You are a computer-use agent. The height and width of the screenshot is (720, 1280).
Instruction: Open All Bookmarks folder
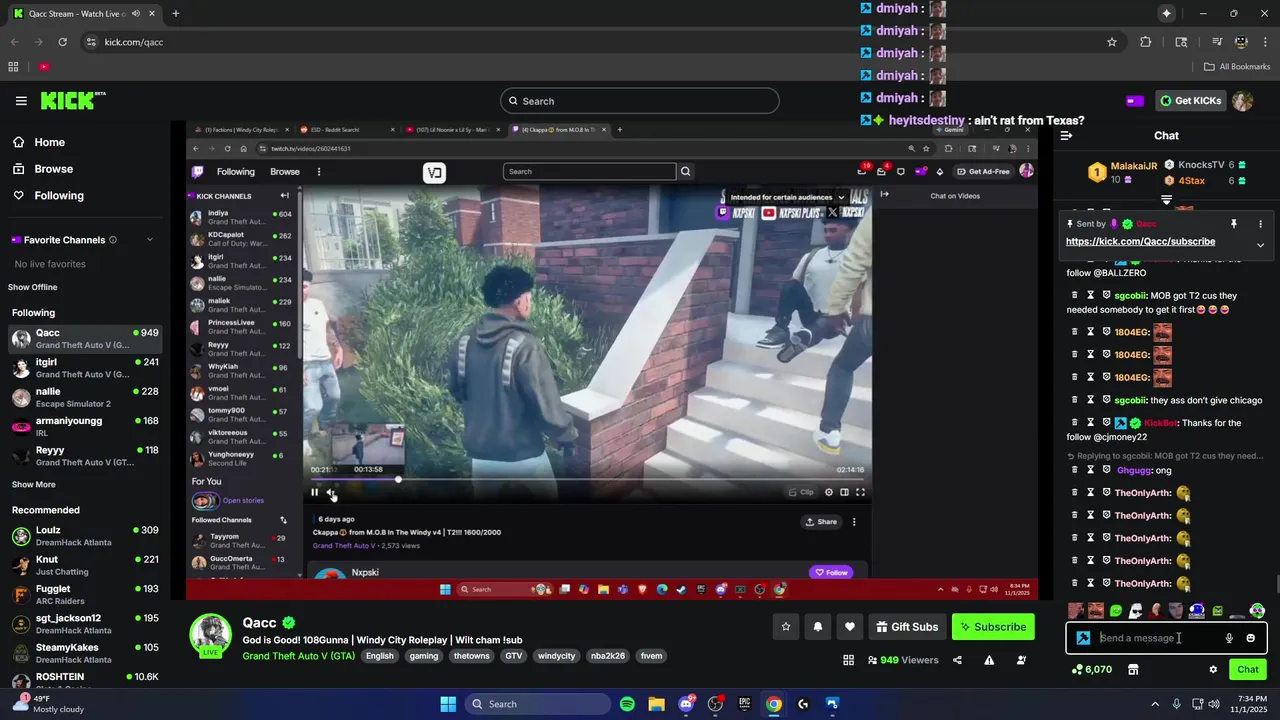click(x=1237, y=67)
